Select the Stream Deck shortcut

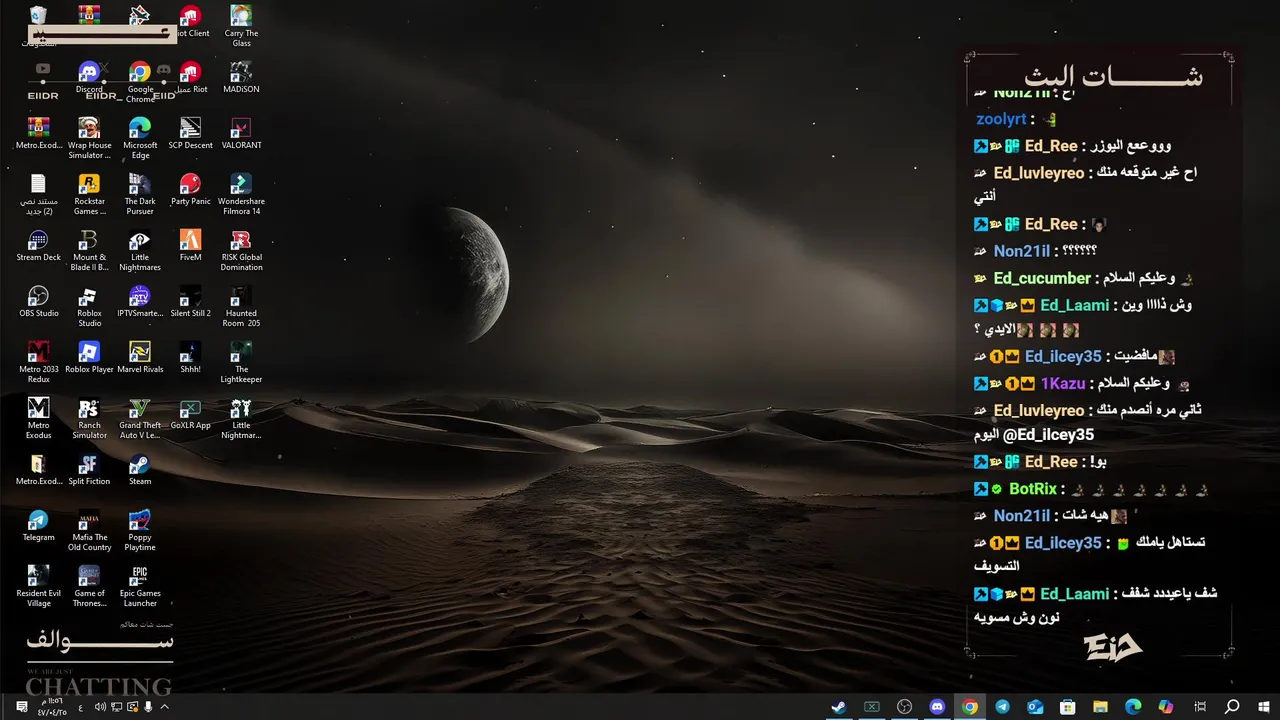pos(38,246)
